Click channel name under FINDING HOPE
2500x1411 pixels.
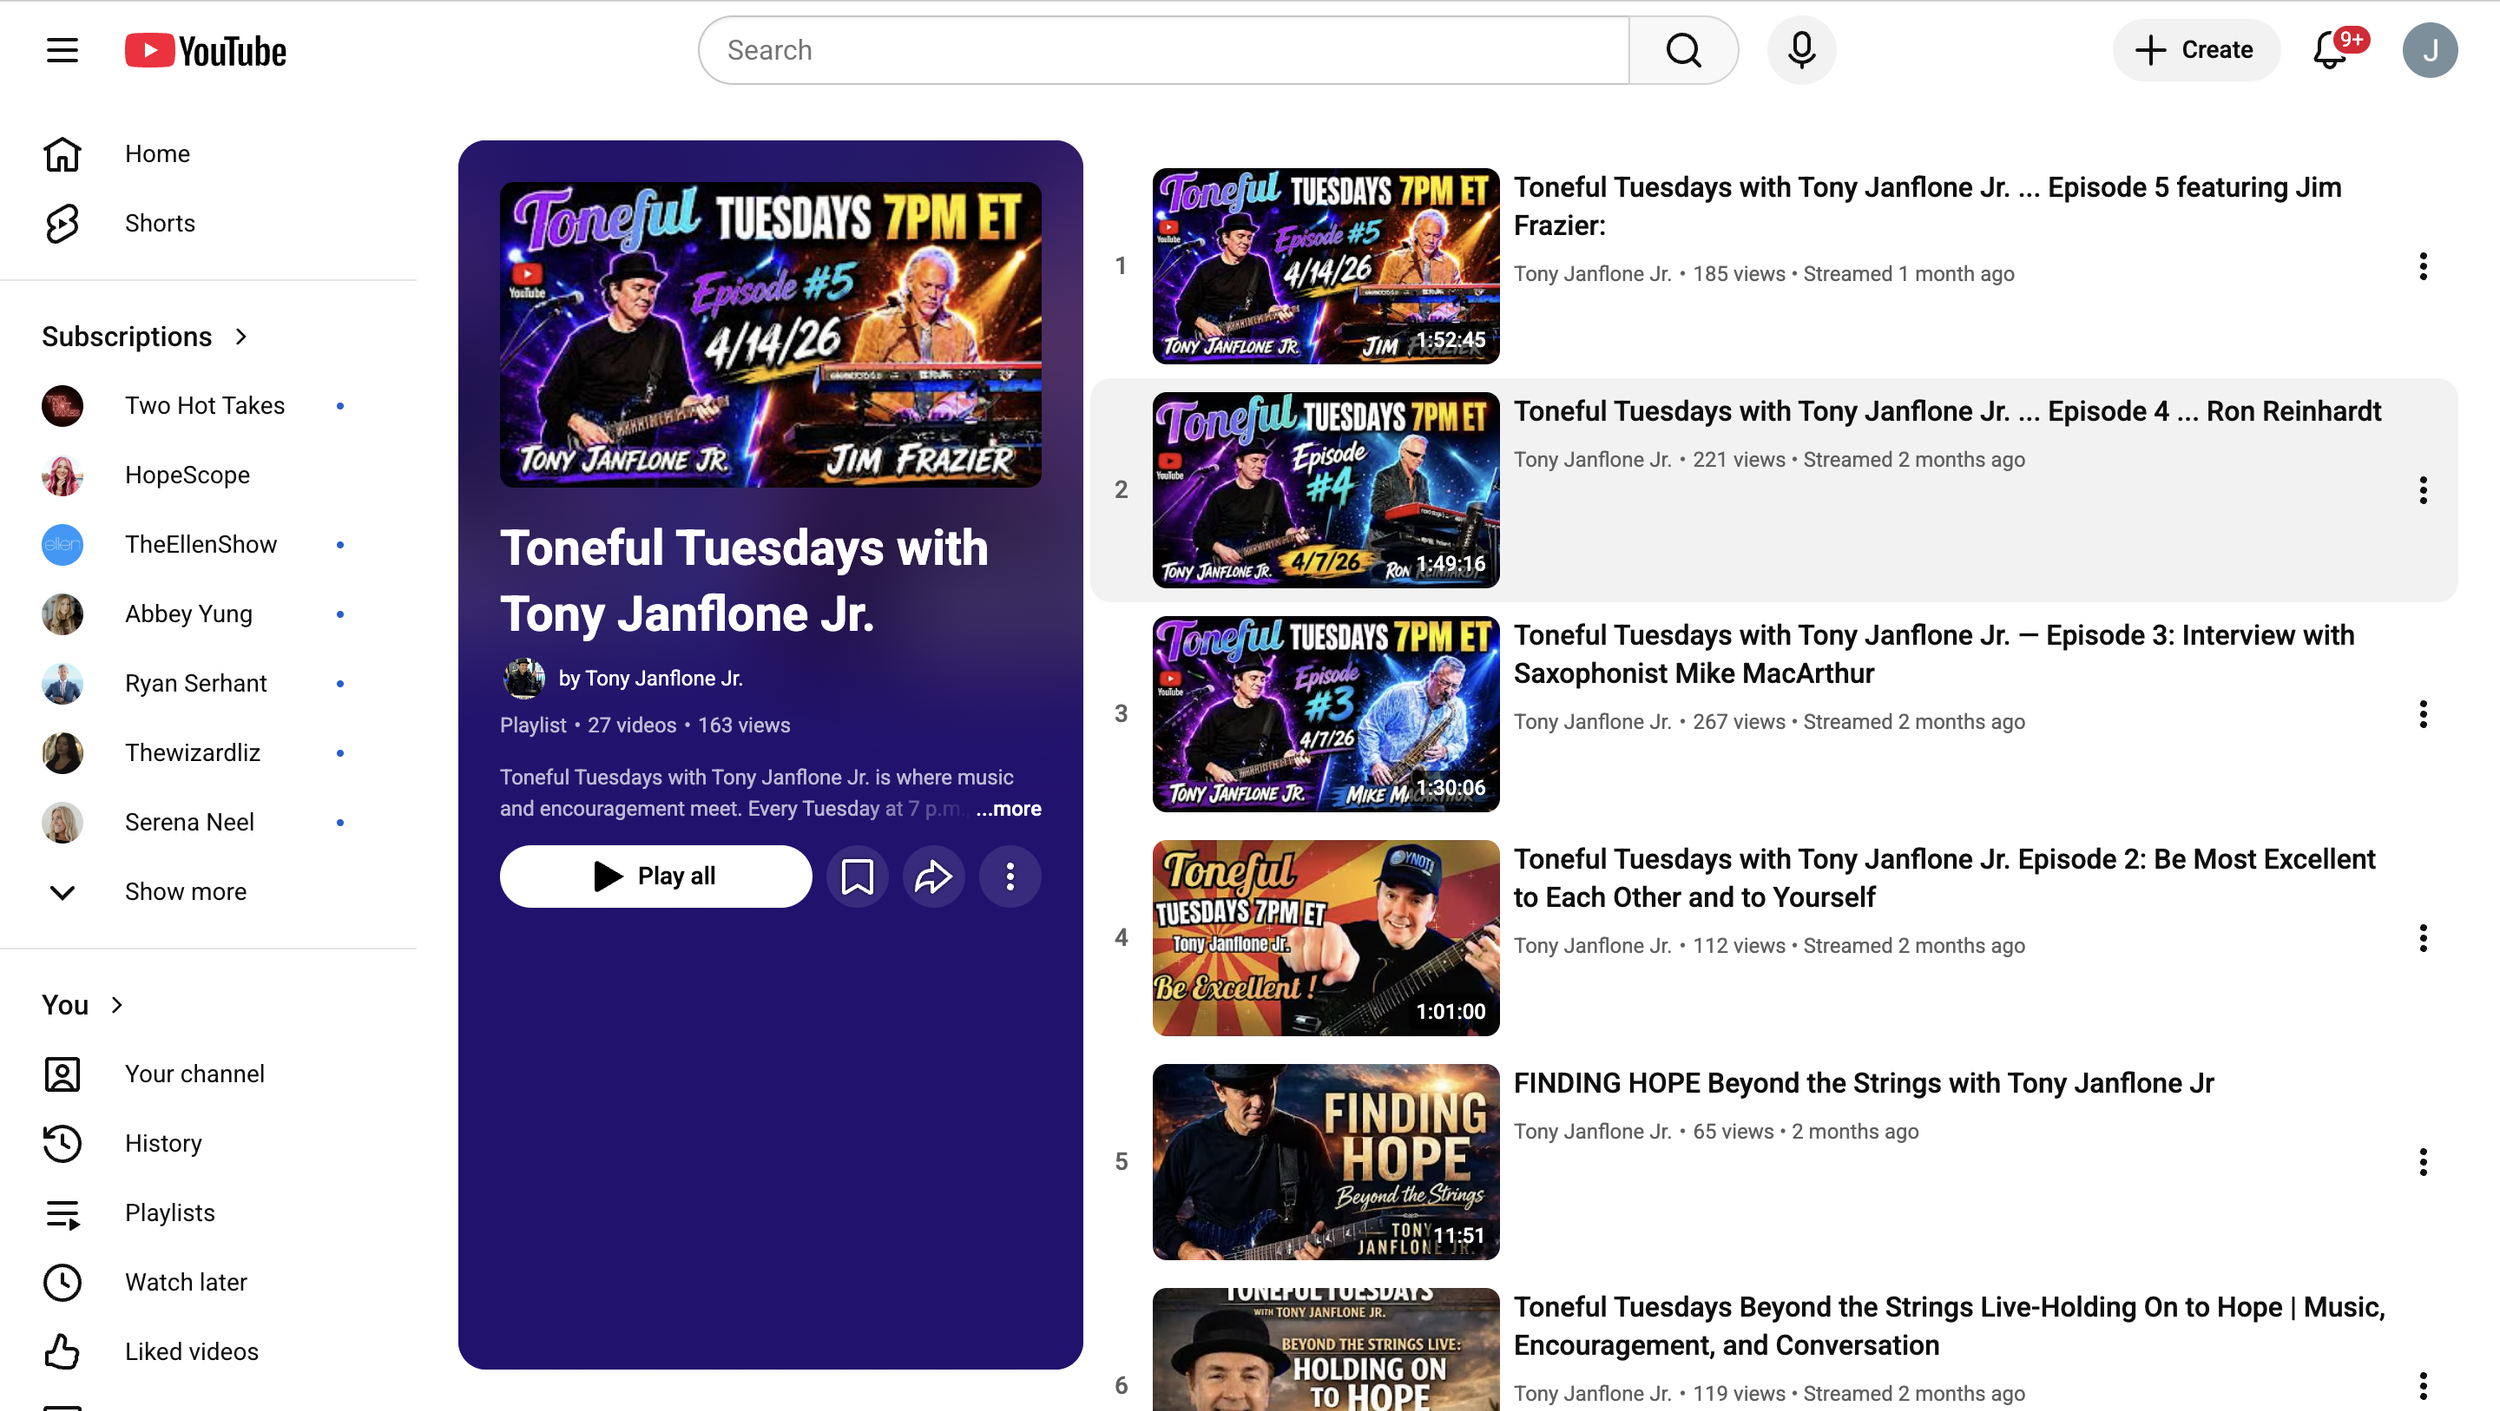coord(1592,1132)
